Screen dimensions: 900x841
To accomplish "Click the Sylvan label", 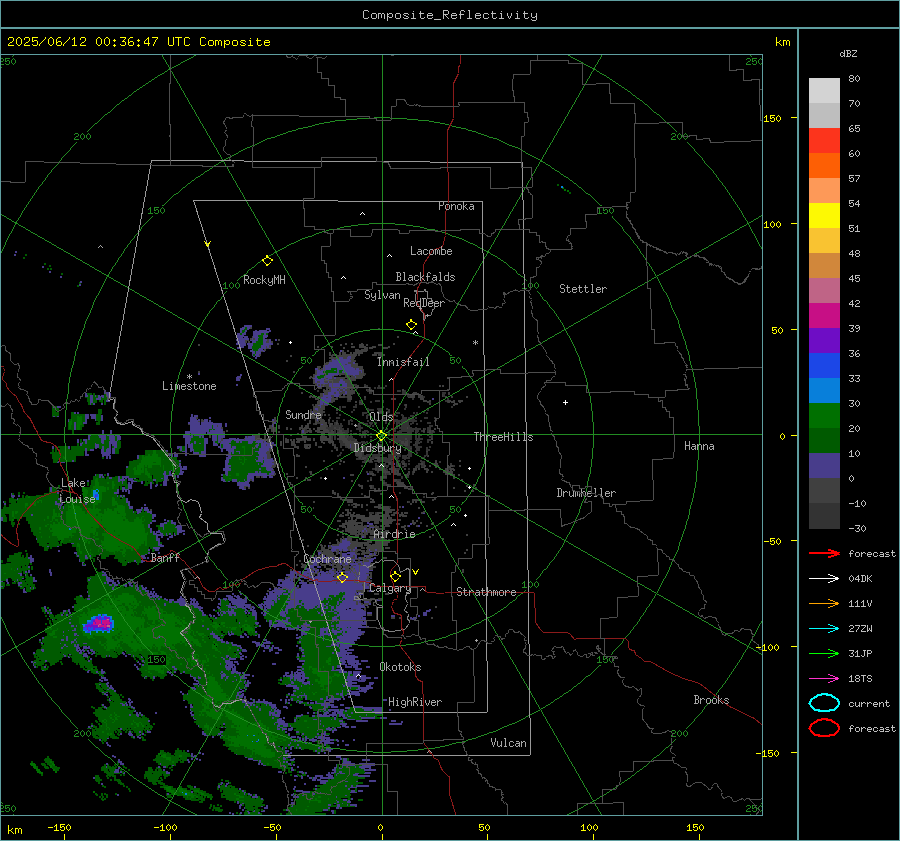I will tap(382, 296).
